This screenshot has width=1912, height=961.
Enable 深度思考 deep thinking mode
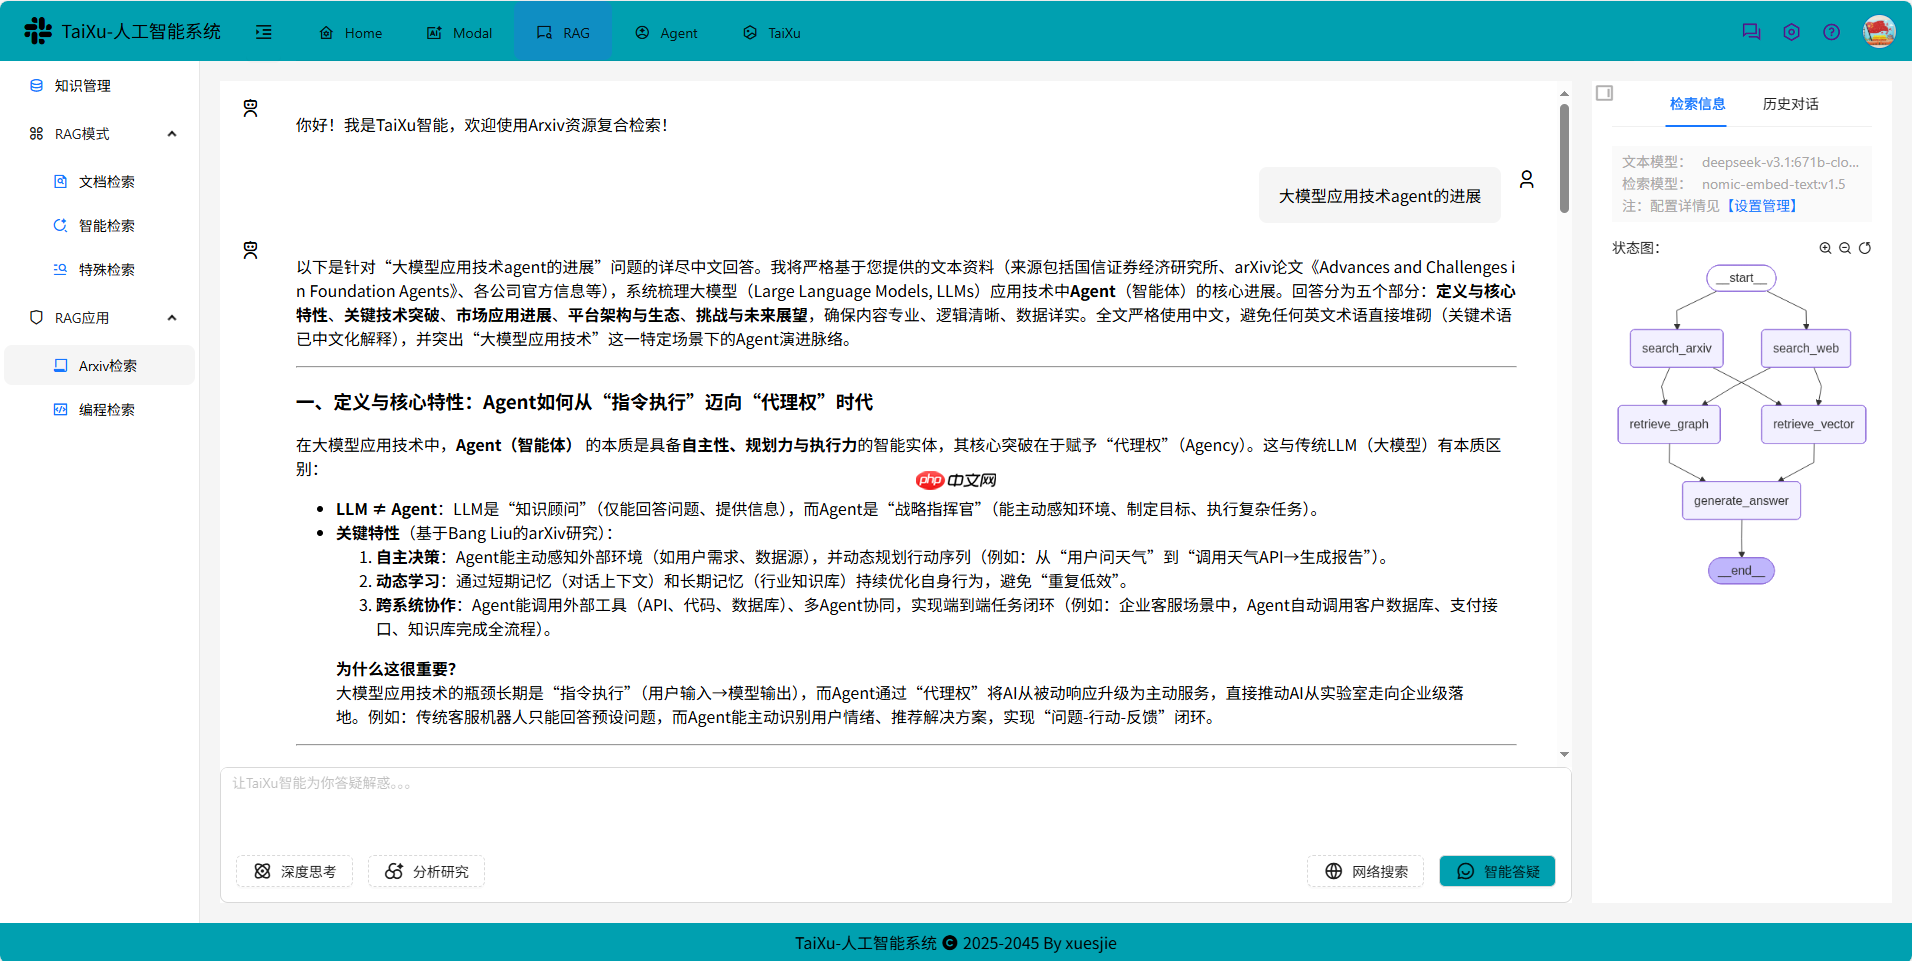click(294, 871)
